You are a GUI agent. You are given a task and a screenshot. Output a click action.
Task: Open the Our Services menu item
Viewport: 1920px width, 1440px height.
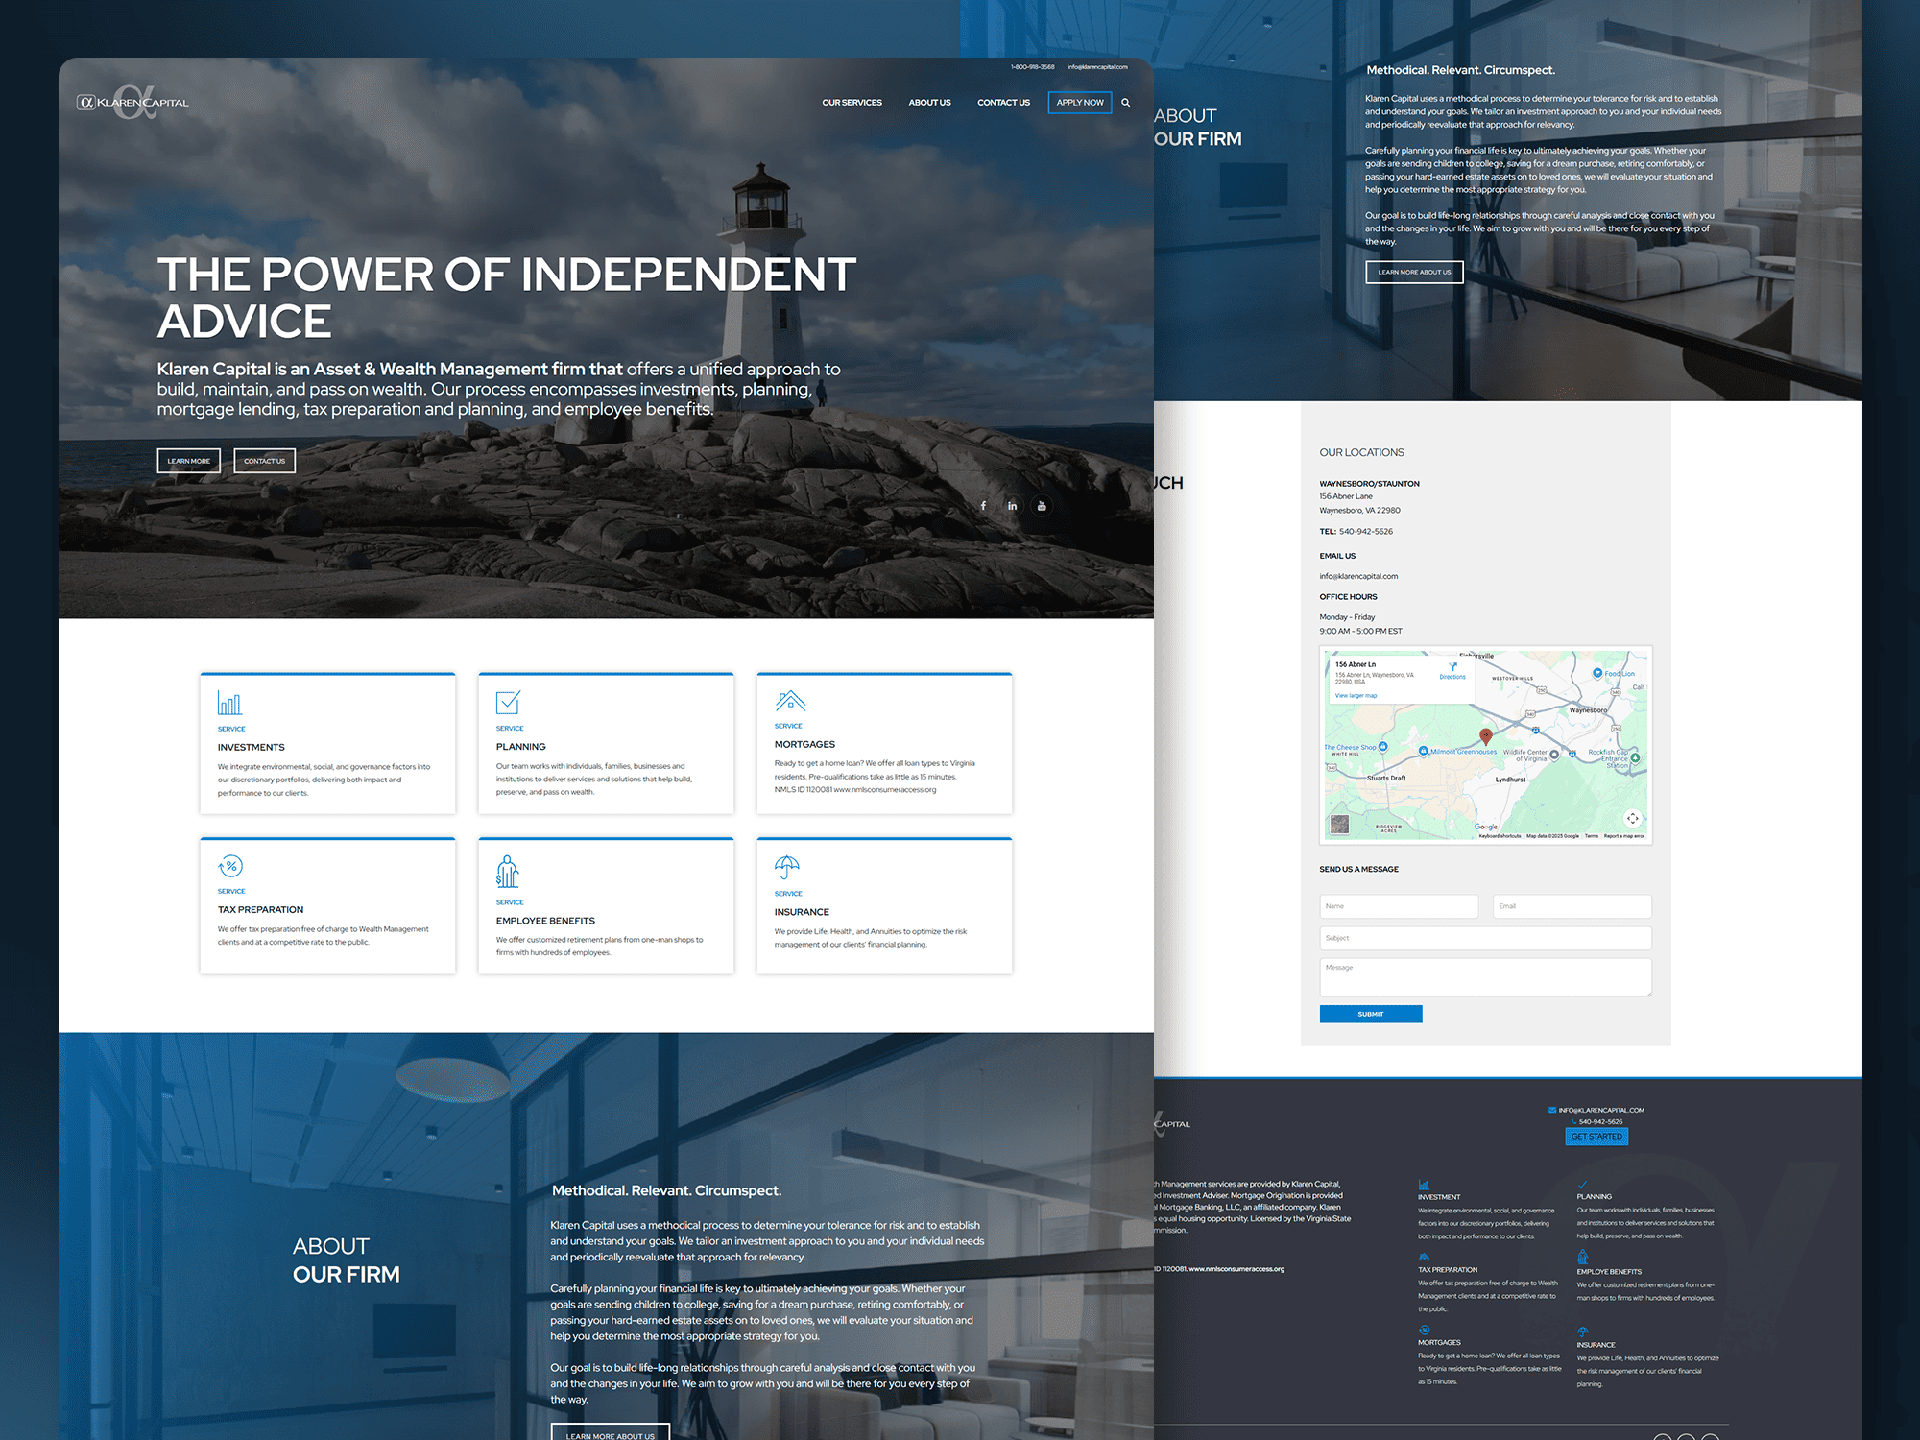click(x=852, y=103)
